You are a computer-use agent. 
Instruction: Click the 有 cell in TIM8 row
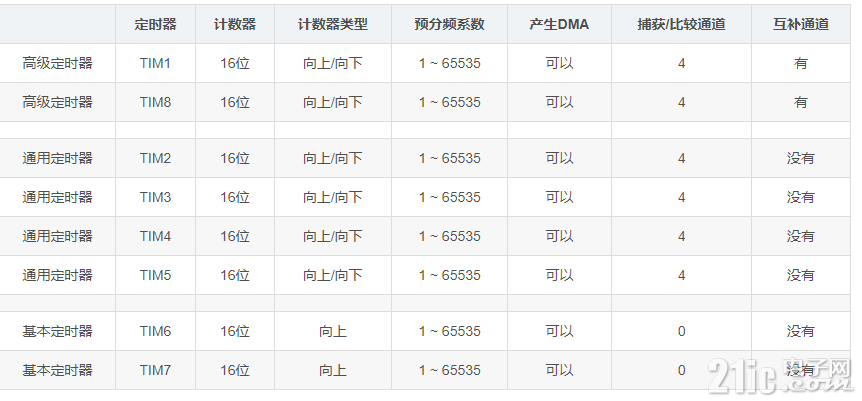pos(800,102)
